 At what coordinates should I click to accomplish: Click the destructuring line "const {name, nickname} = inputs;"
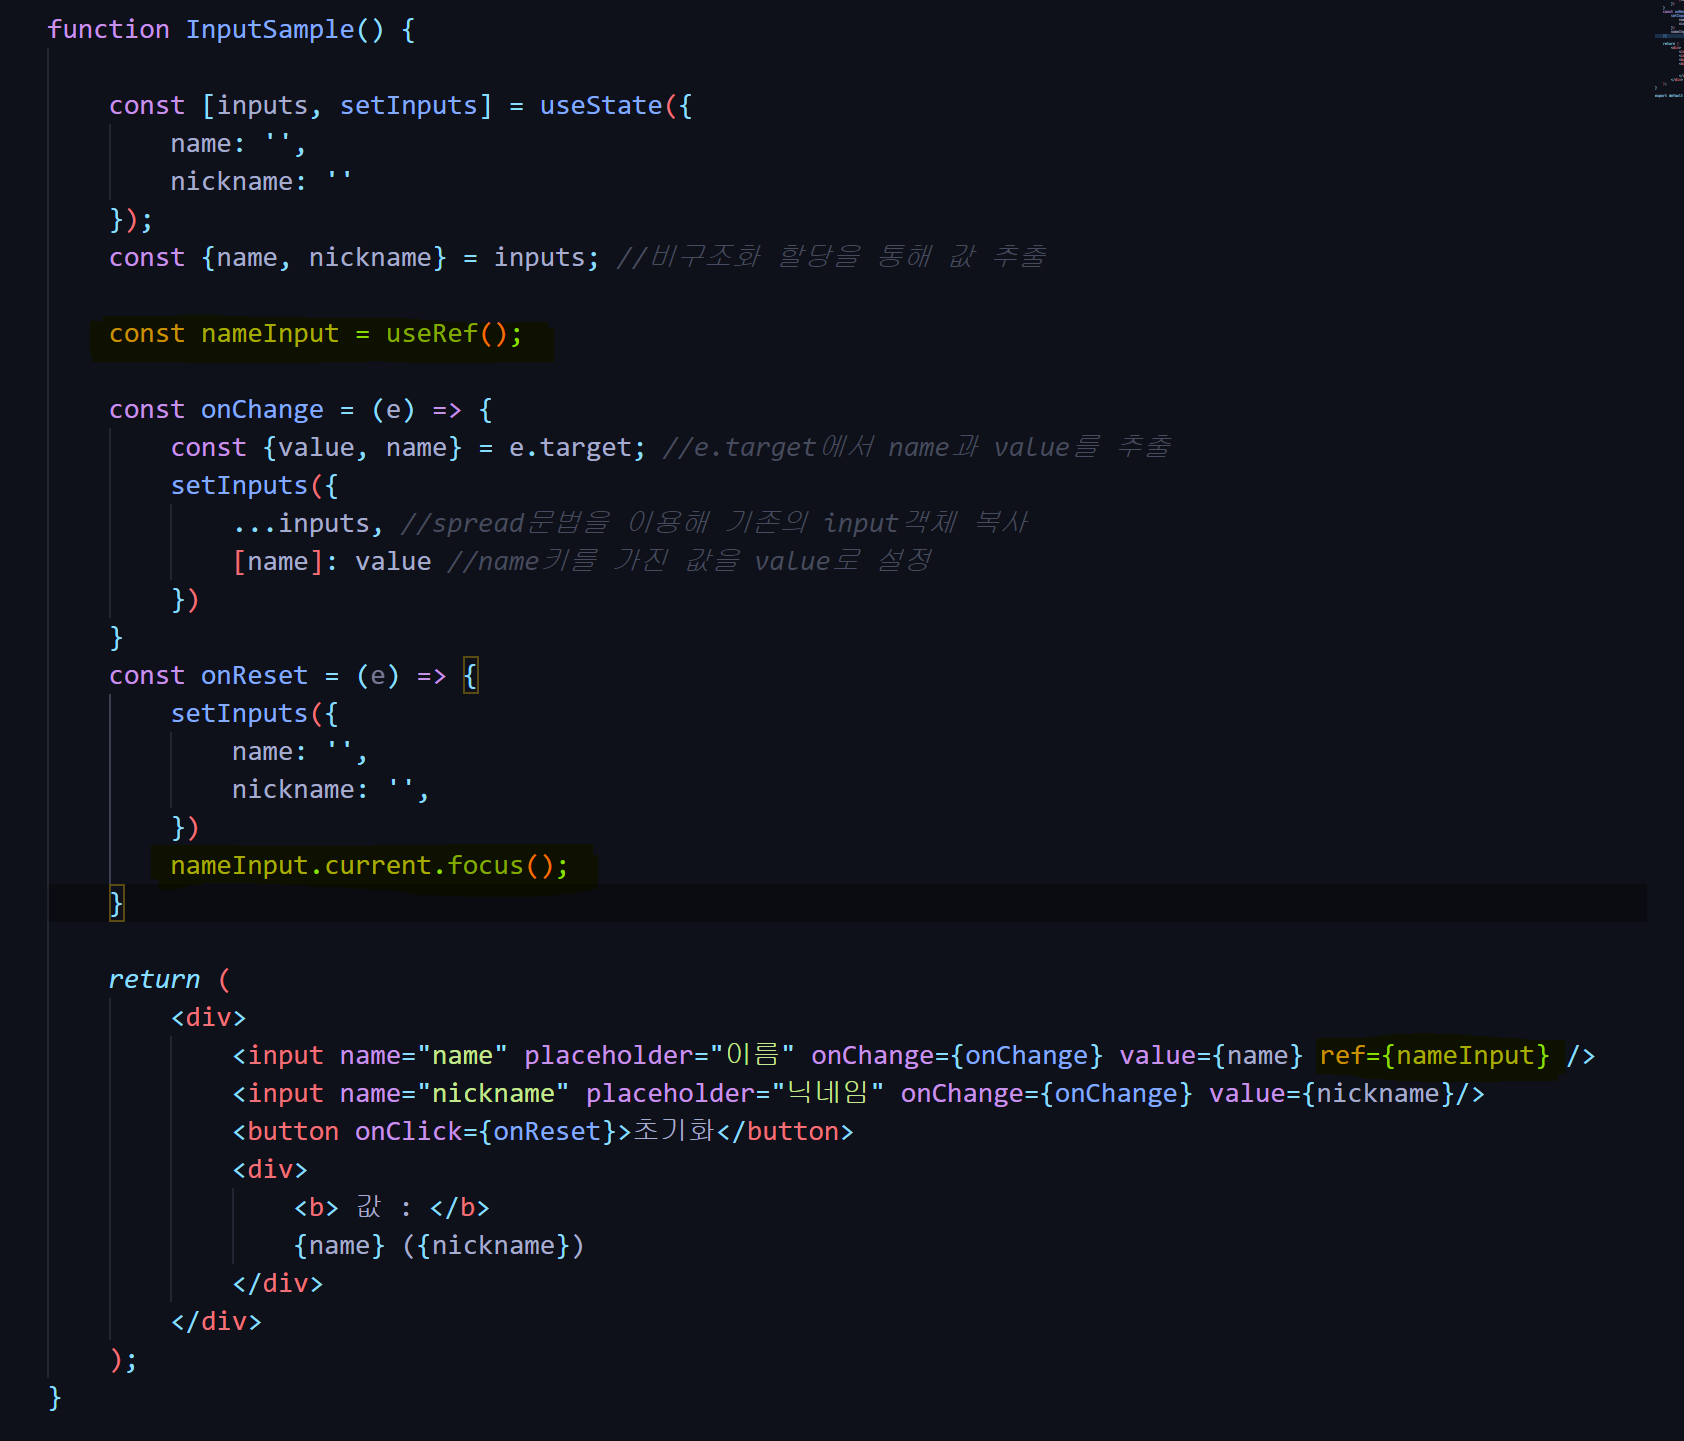pyautogui.click(x=354, y=258)
